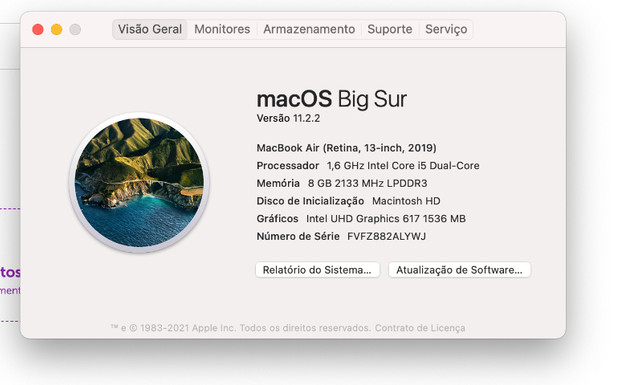Open Relatório do Sistema

(x=318, y=270)
